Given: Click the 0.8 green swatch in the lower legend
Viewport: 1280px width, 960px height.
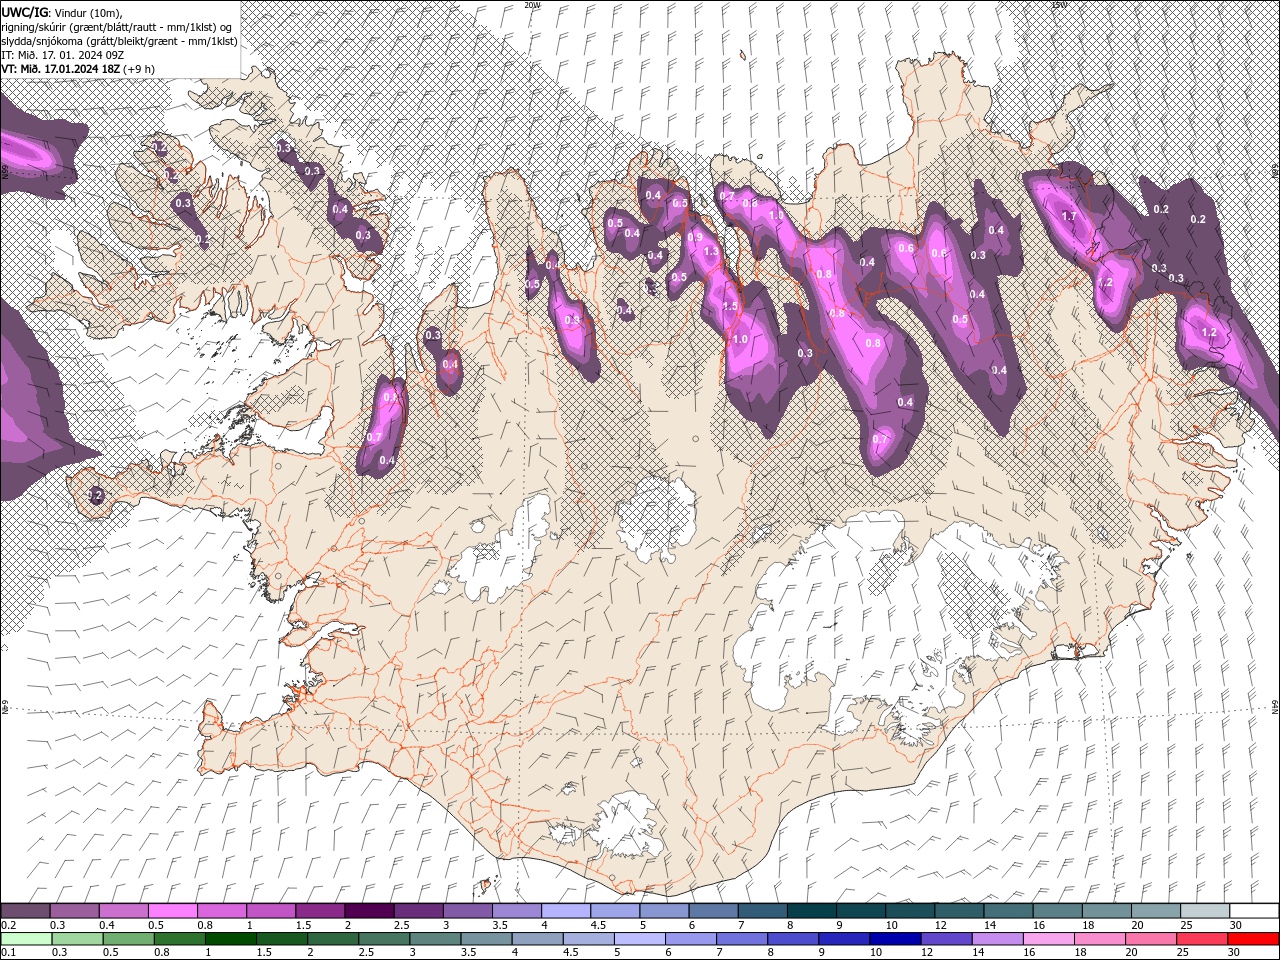Looking at the screenshot, I should (180, 939).
